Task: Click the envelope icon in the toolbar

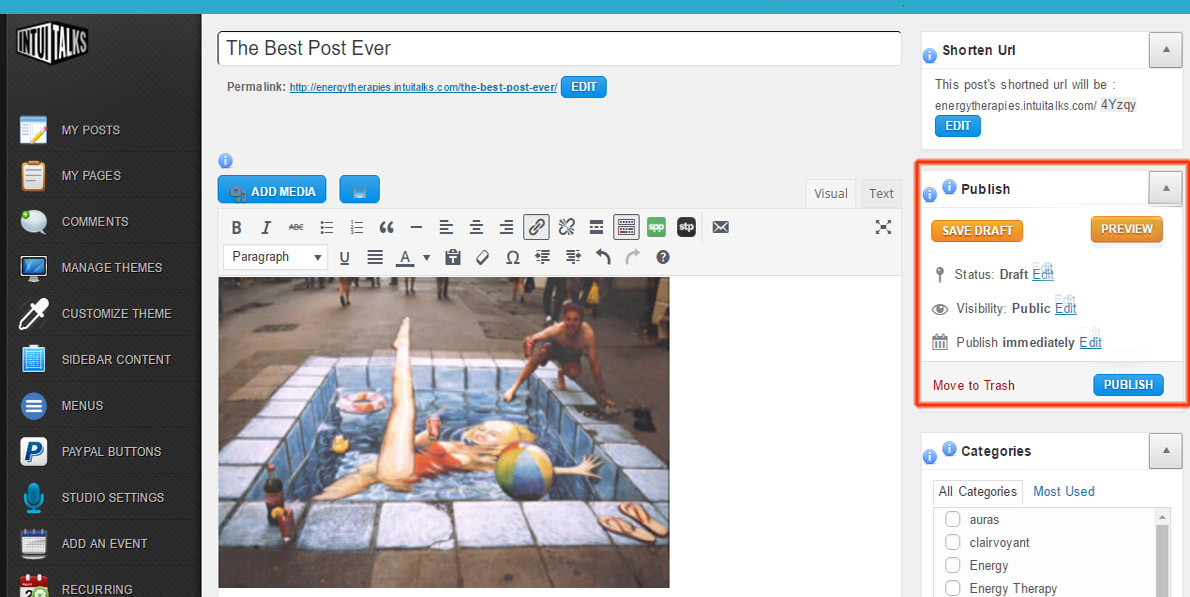Action: (x=720, y=227)
